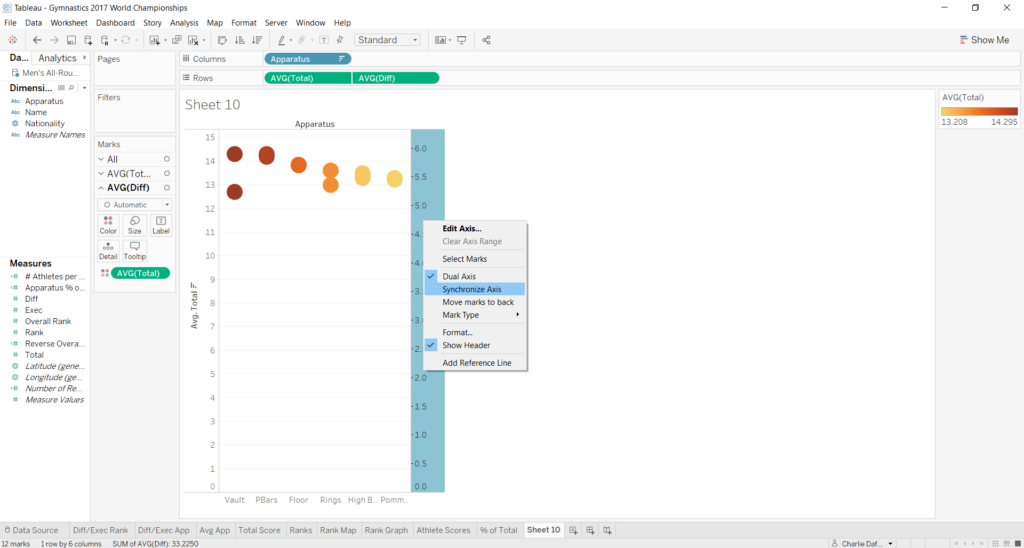The image size is (1024, 548).
Task: Click the Show Me button
Action: tap(985, 40)
